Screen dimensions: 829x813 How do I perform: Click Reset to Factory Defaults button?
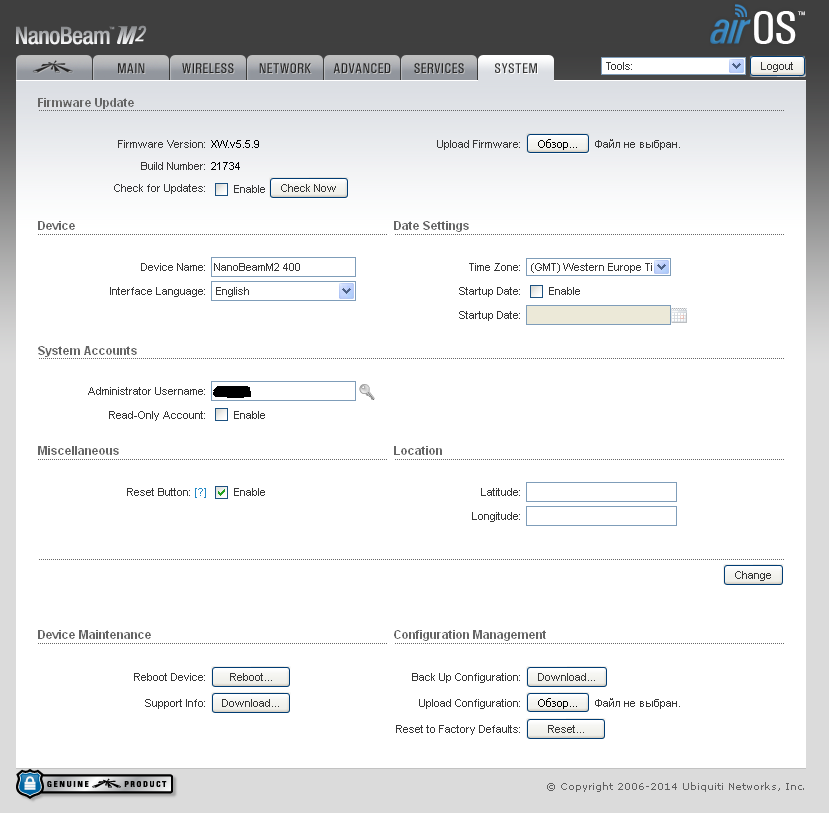[x=566, y=729]
